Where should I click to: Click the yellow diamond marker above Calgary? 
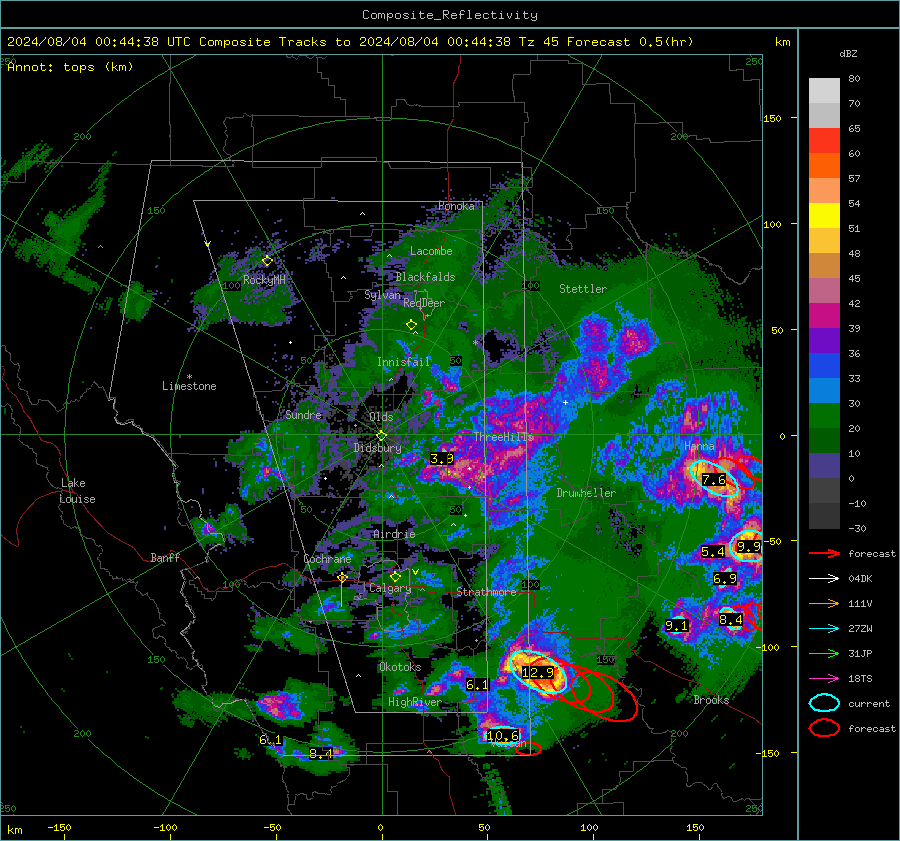pyautogui.click(x=395, y=576)
